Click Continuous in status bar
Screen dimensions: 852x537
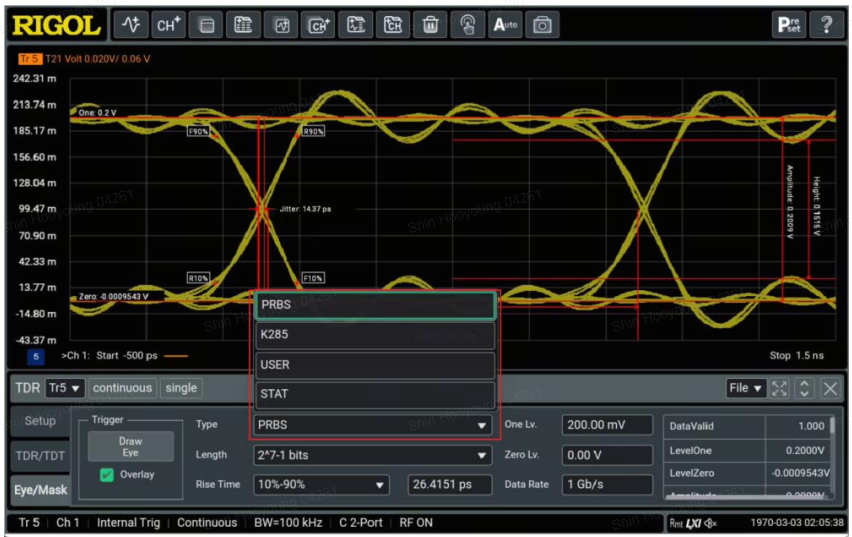point(207,523)
